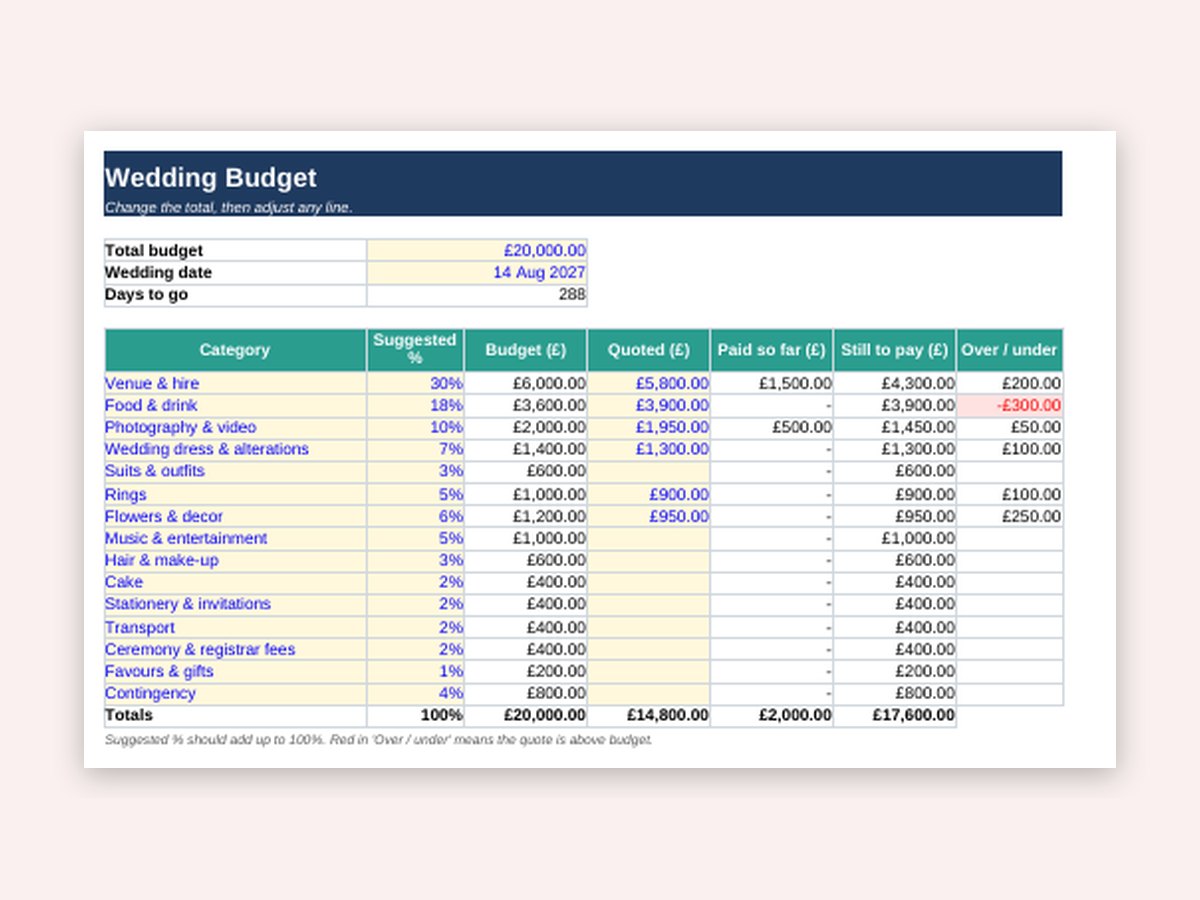This screenshot has height=900, width=1200.
Task: Select Food & drink suggested 18% cell
Action: (x=416, y=405)
